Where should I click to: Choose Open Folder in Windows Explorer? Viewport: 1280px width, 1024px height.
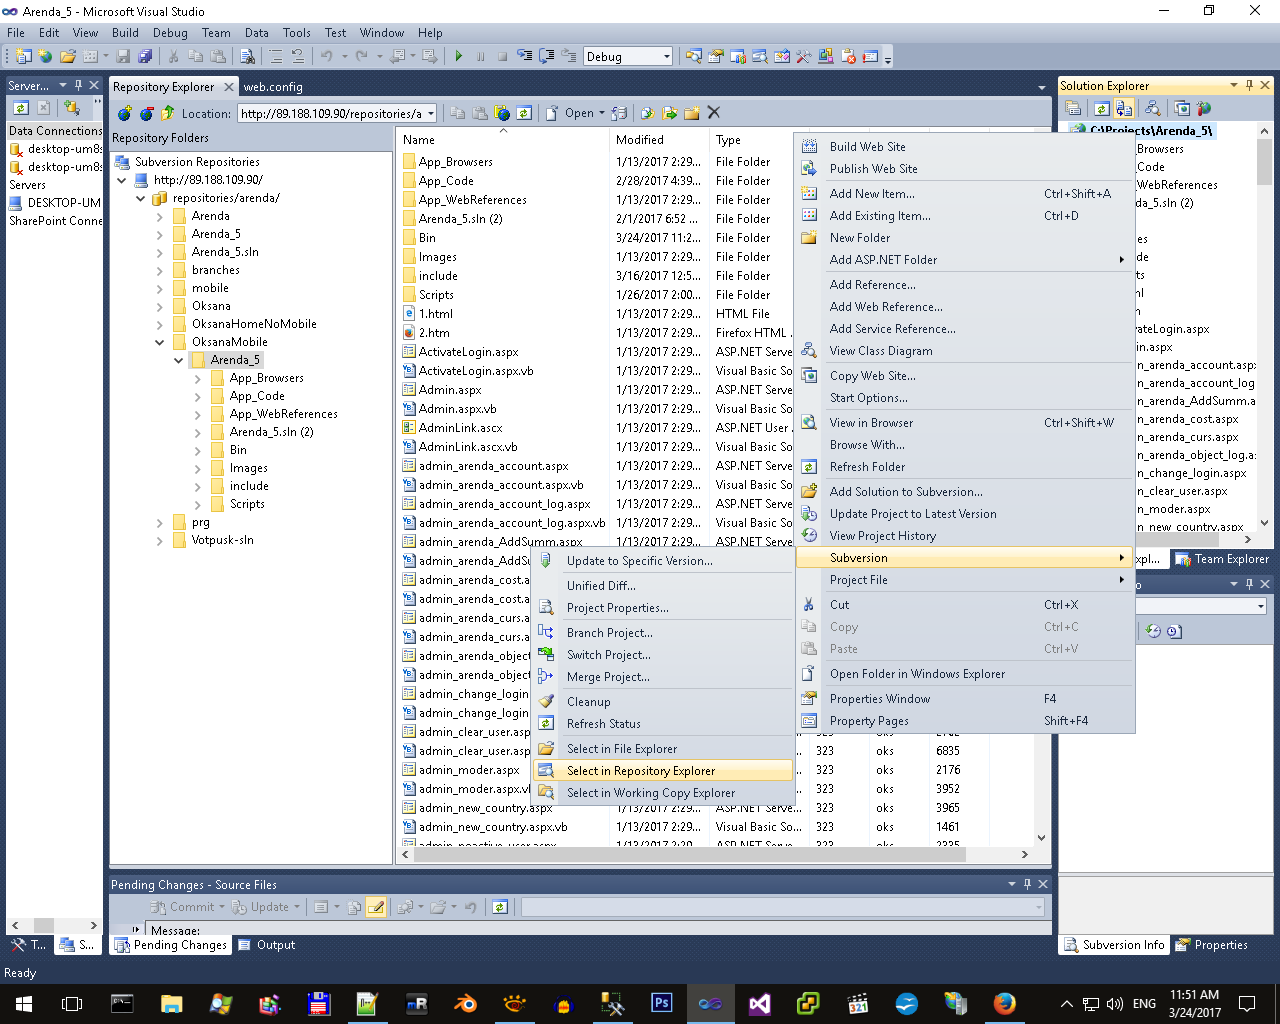(965, 674)
